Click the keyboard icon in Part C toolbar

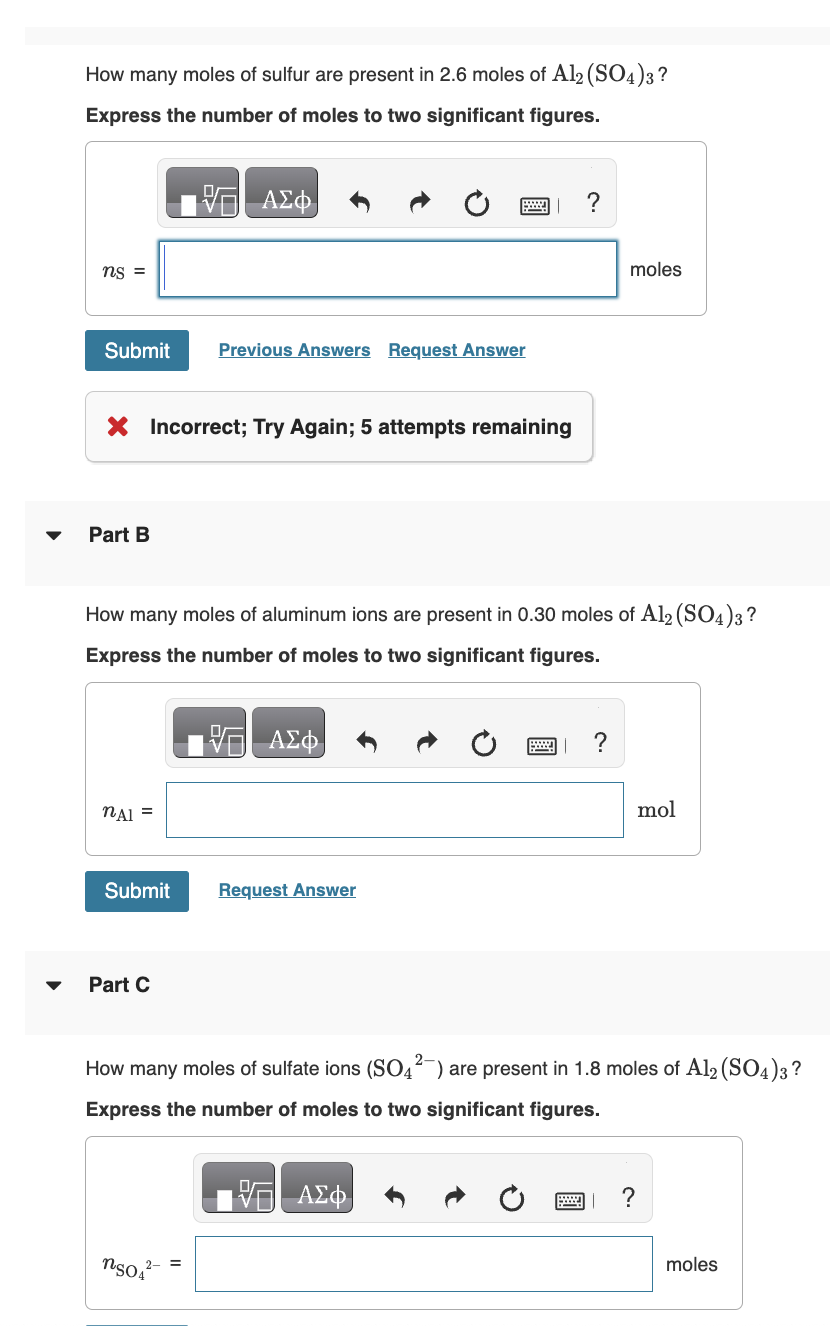pyautogui.click(x=570, y=1198)
